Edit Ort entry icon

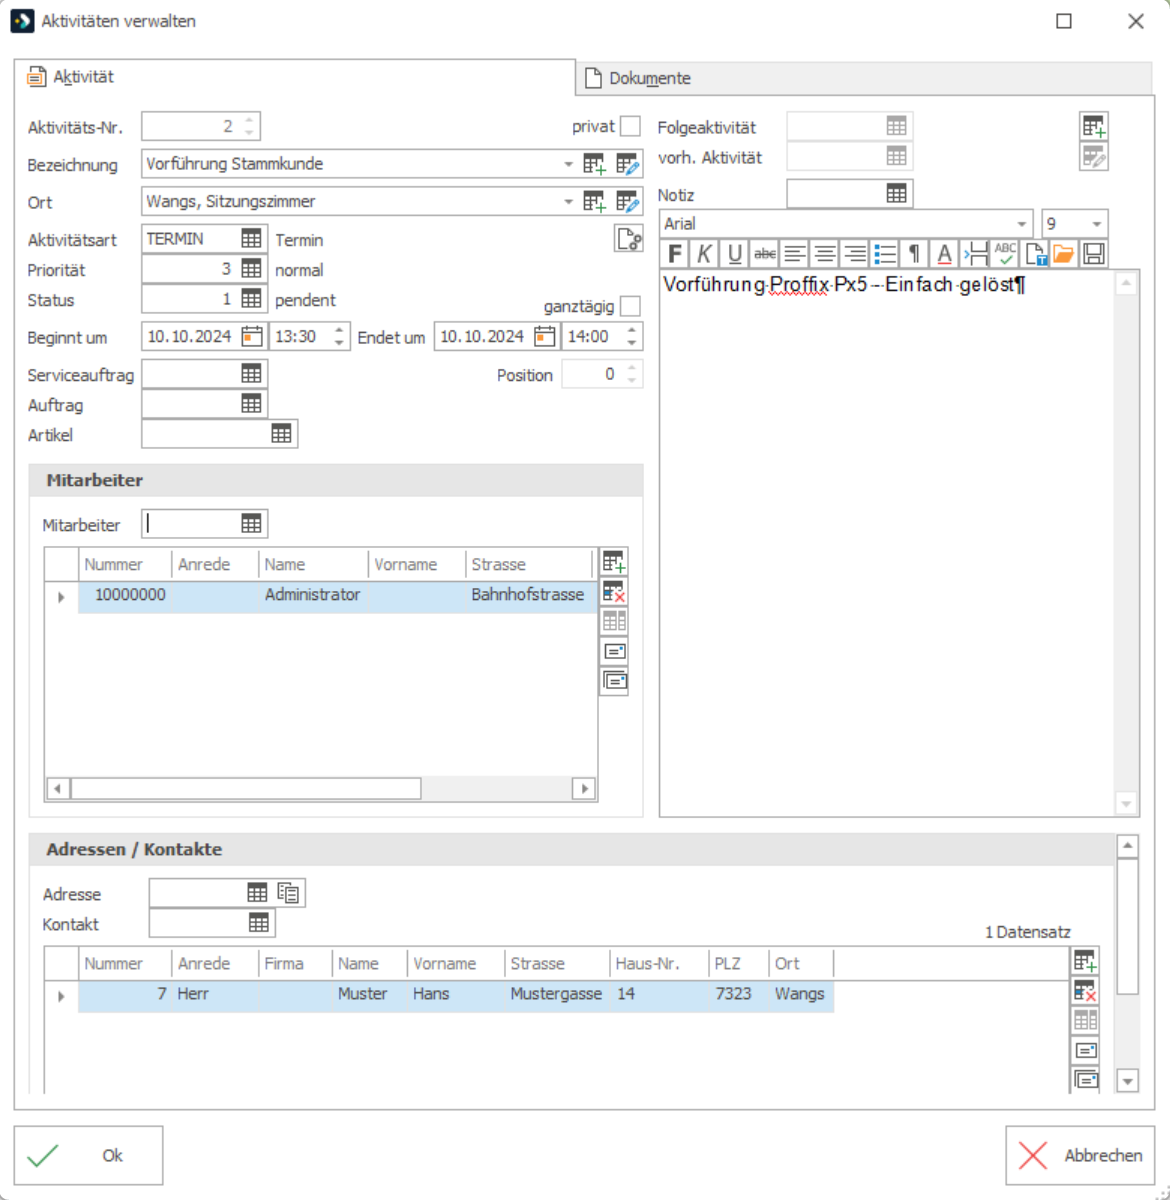[x=627, y=202]
